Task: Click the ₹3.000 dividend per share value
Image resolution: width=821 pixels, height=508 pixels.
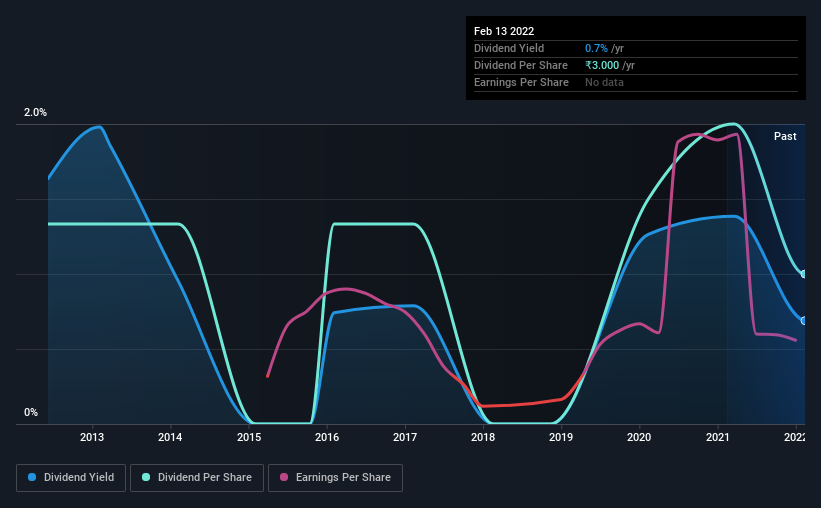Action: tap(602, 65)
